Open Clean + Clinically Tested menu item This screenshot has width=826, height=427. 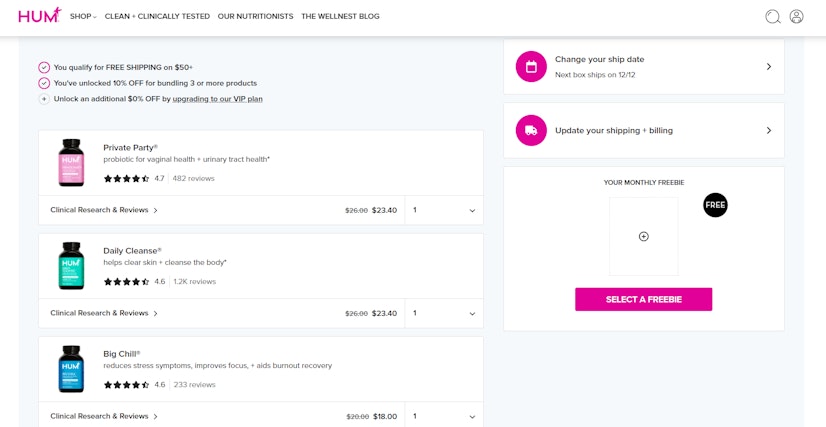(x=157, y=16)
